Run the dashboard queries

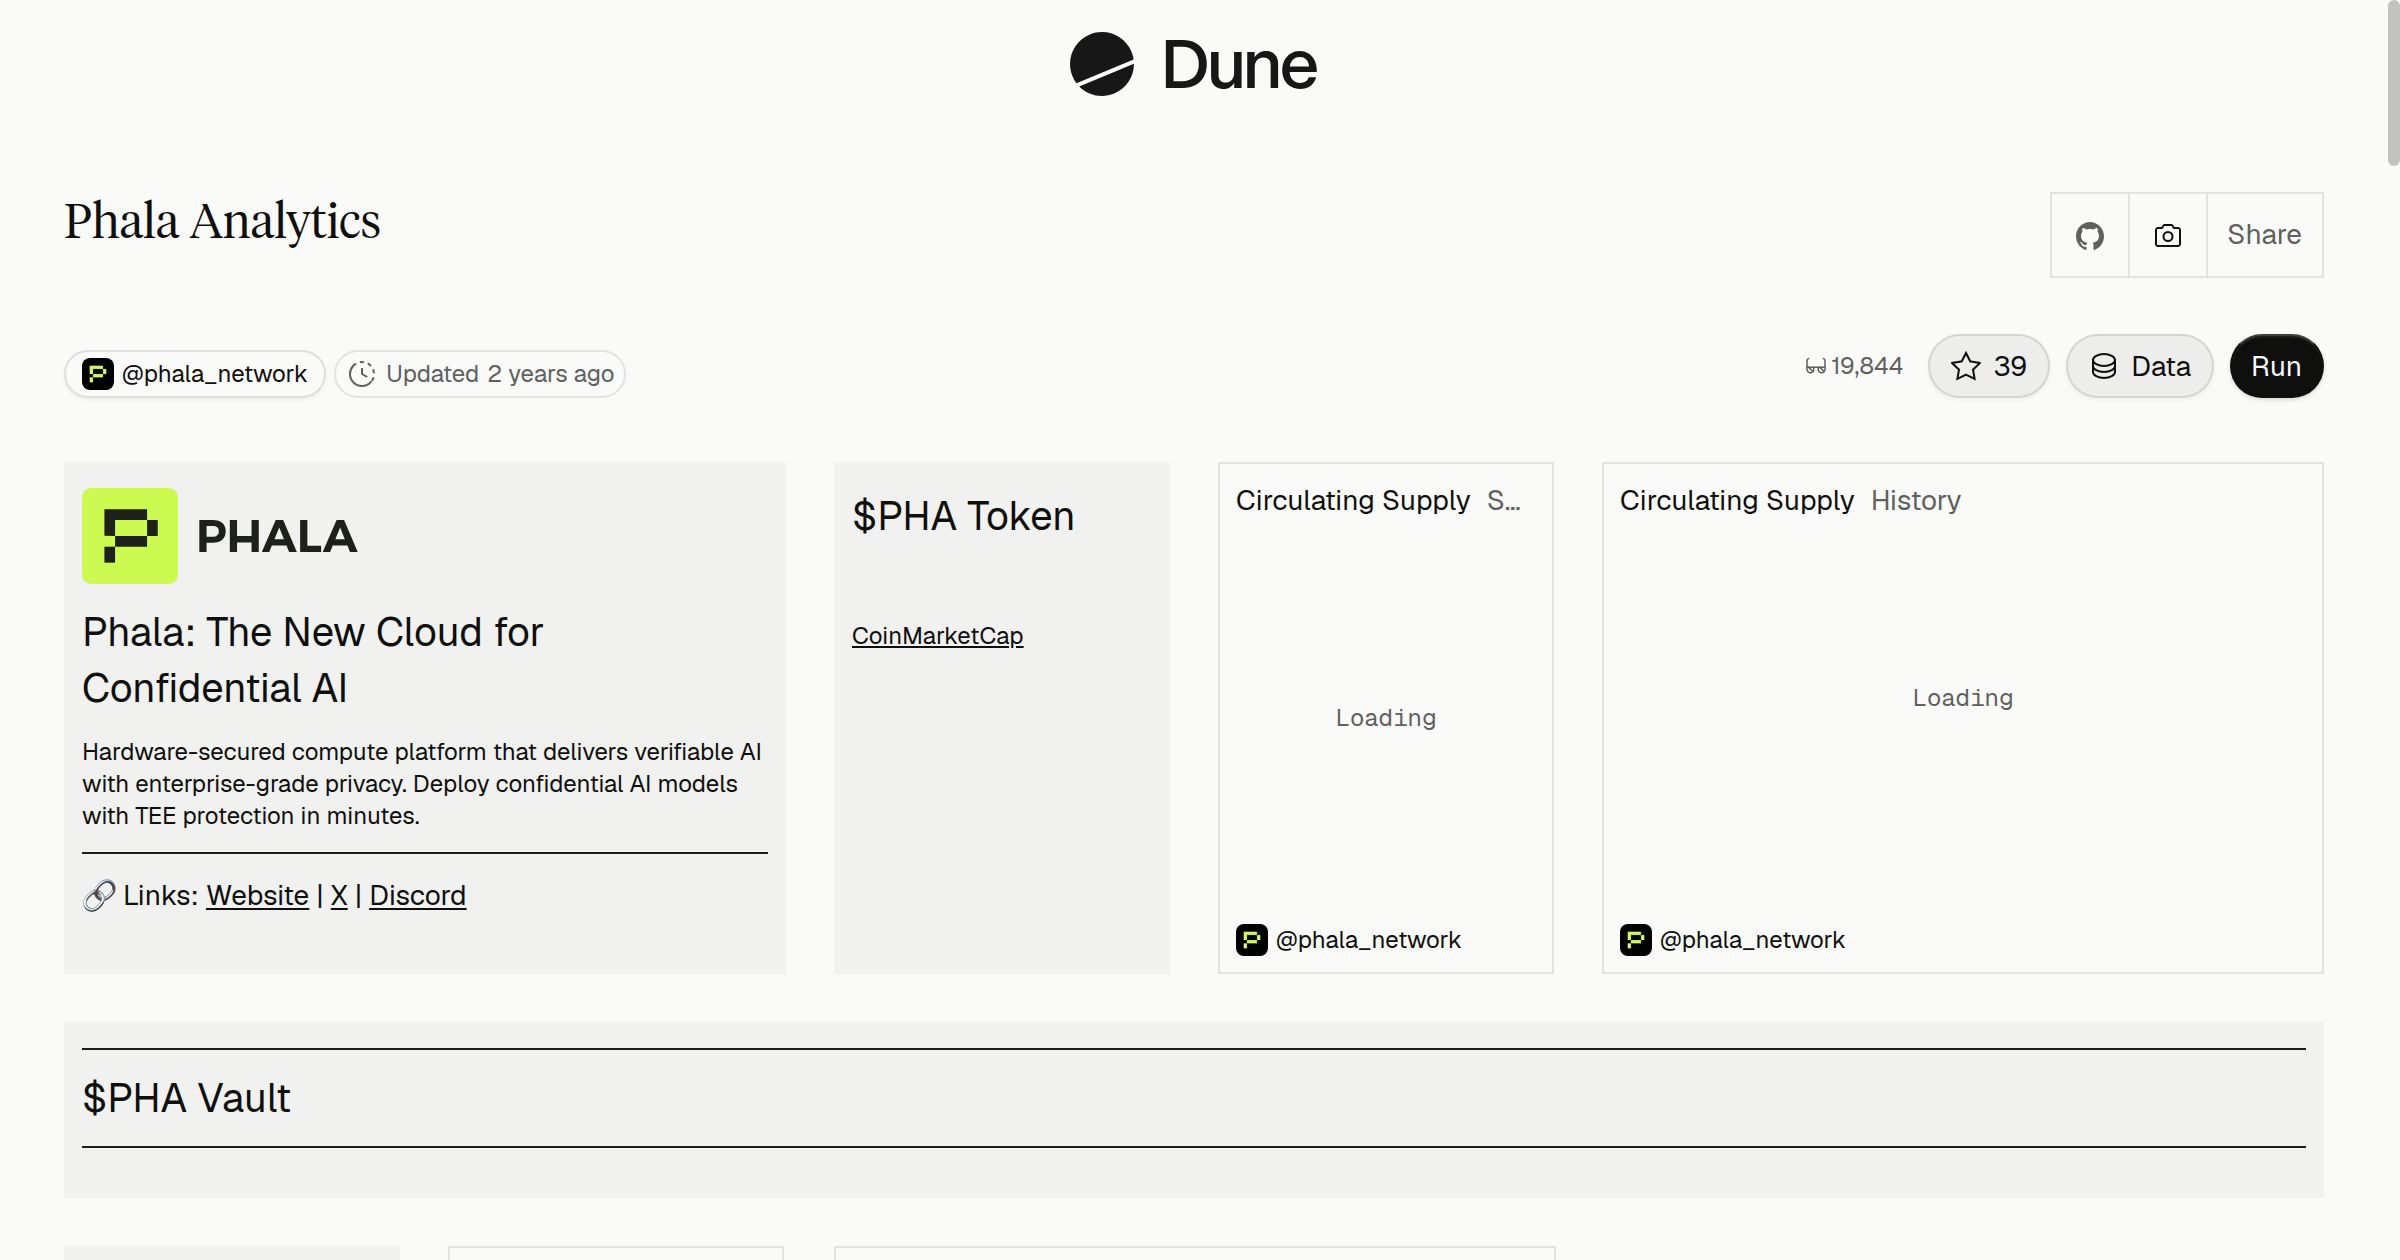tap(2276, 366)
